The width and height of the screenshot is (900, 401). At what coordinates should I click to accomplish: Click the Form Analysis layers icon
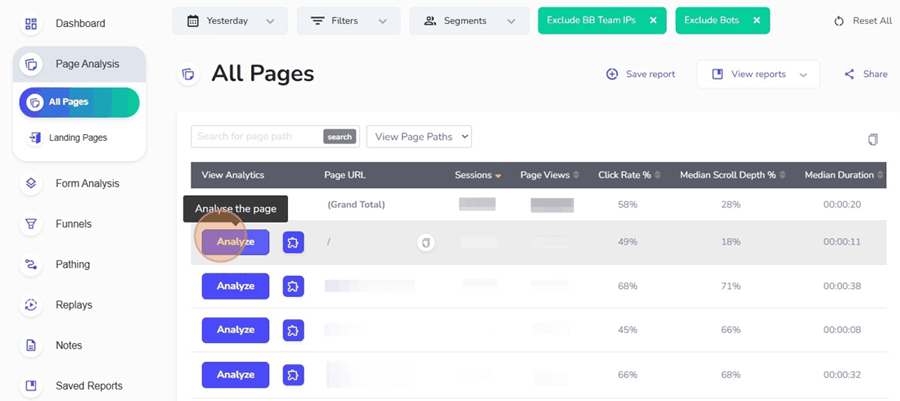click(x=31, y=184)
